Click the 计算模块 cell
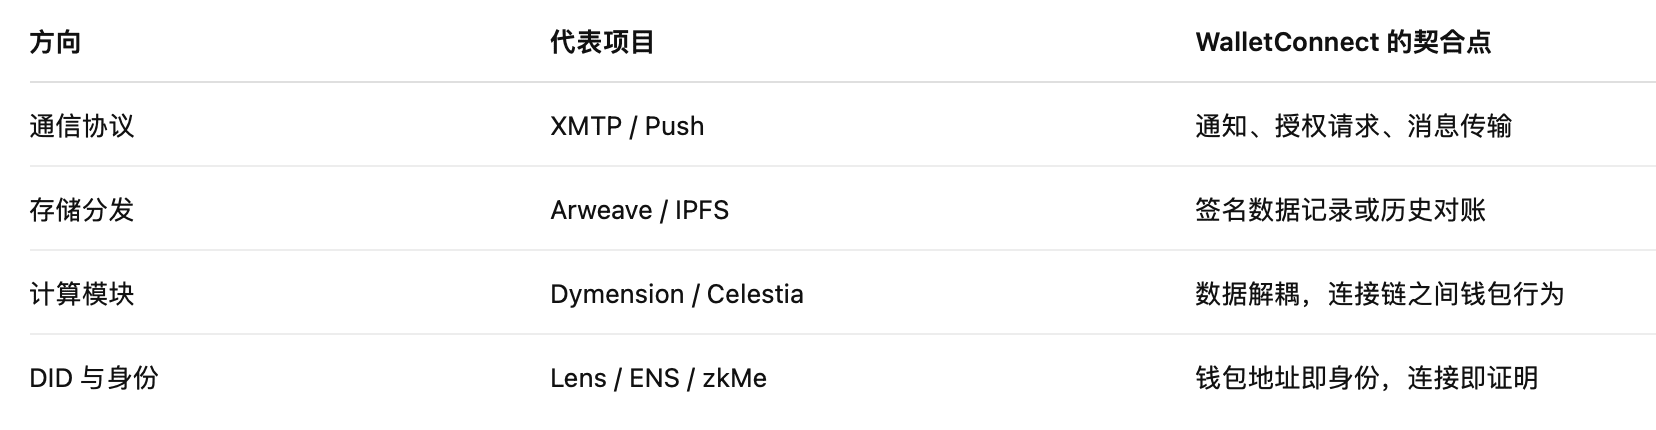 tap(82, 294)
